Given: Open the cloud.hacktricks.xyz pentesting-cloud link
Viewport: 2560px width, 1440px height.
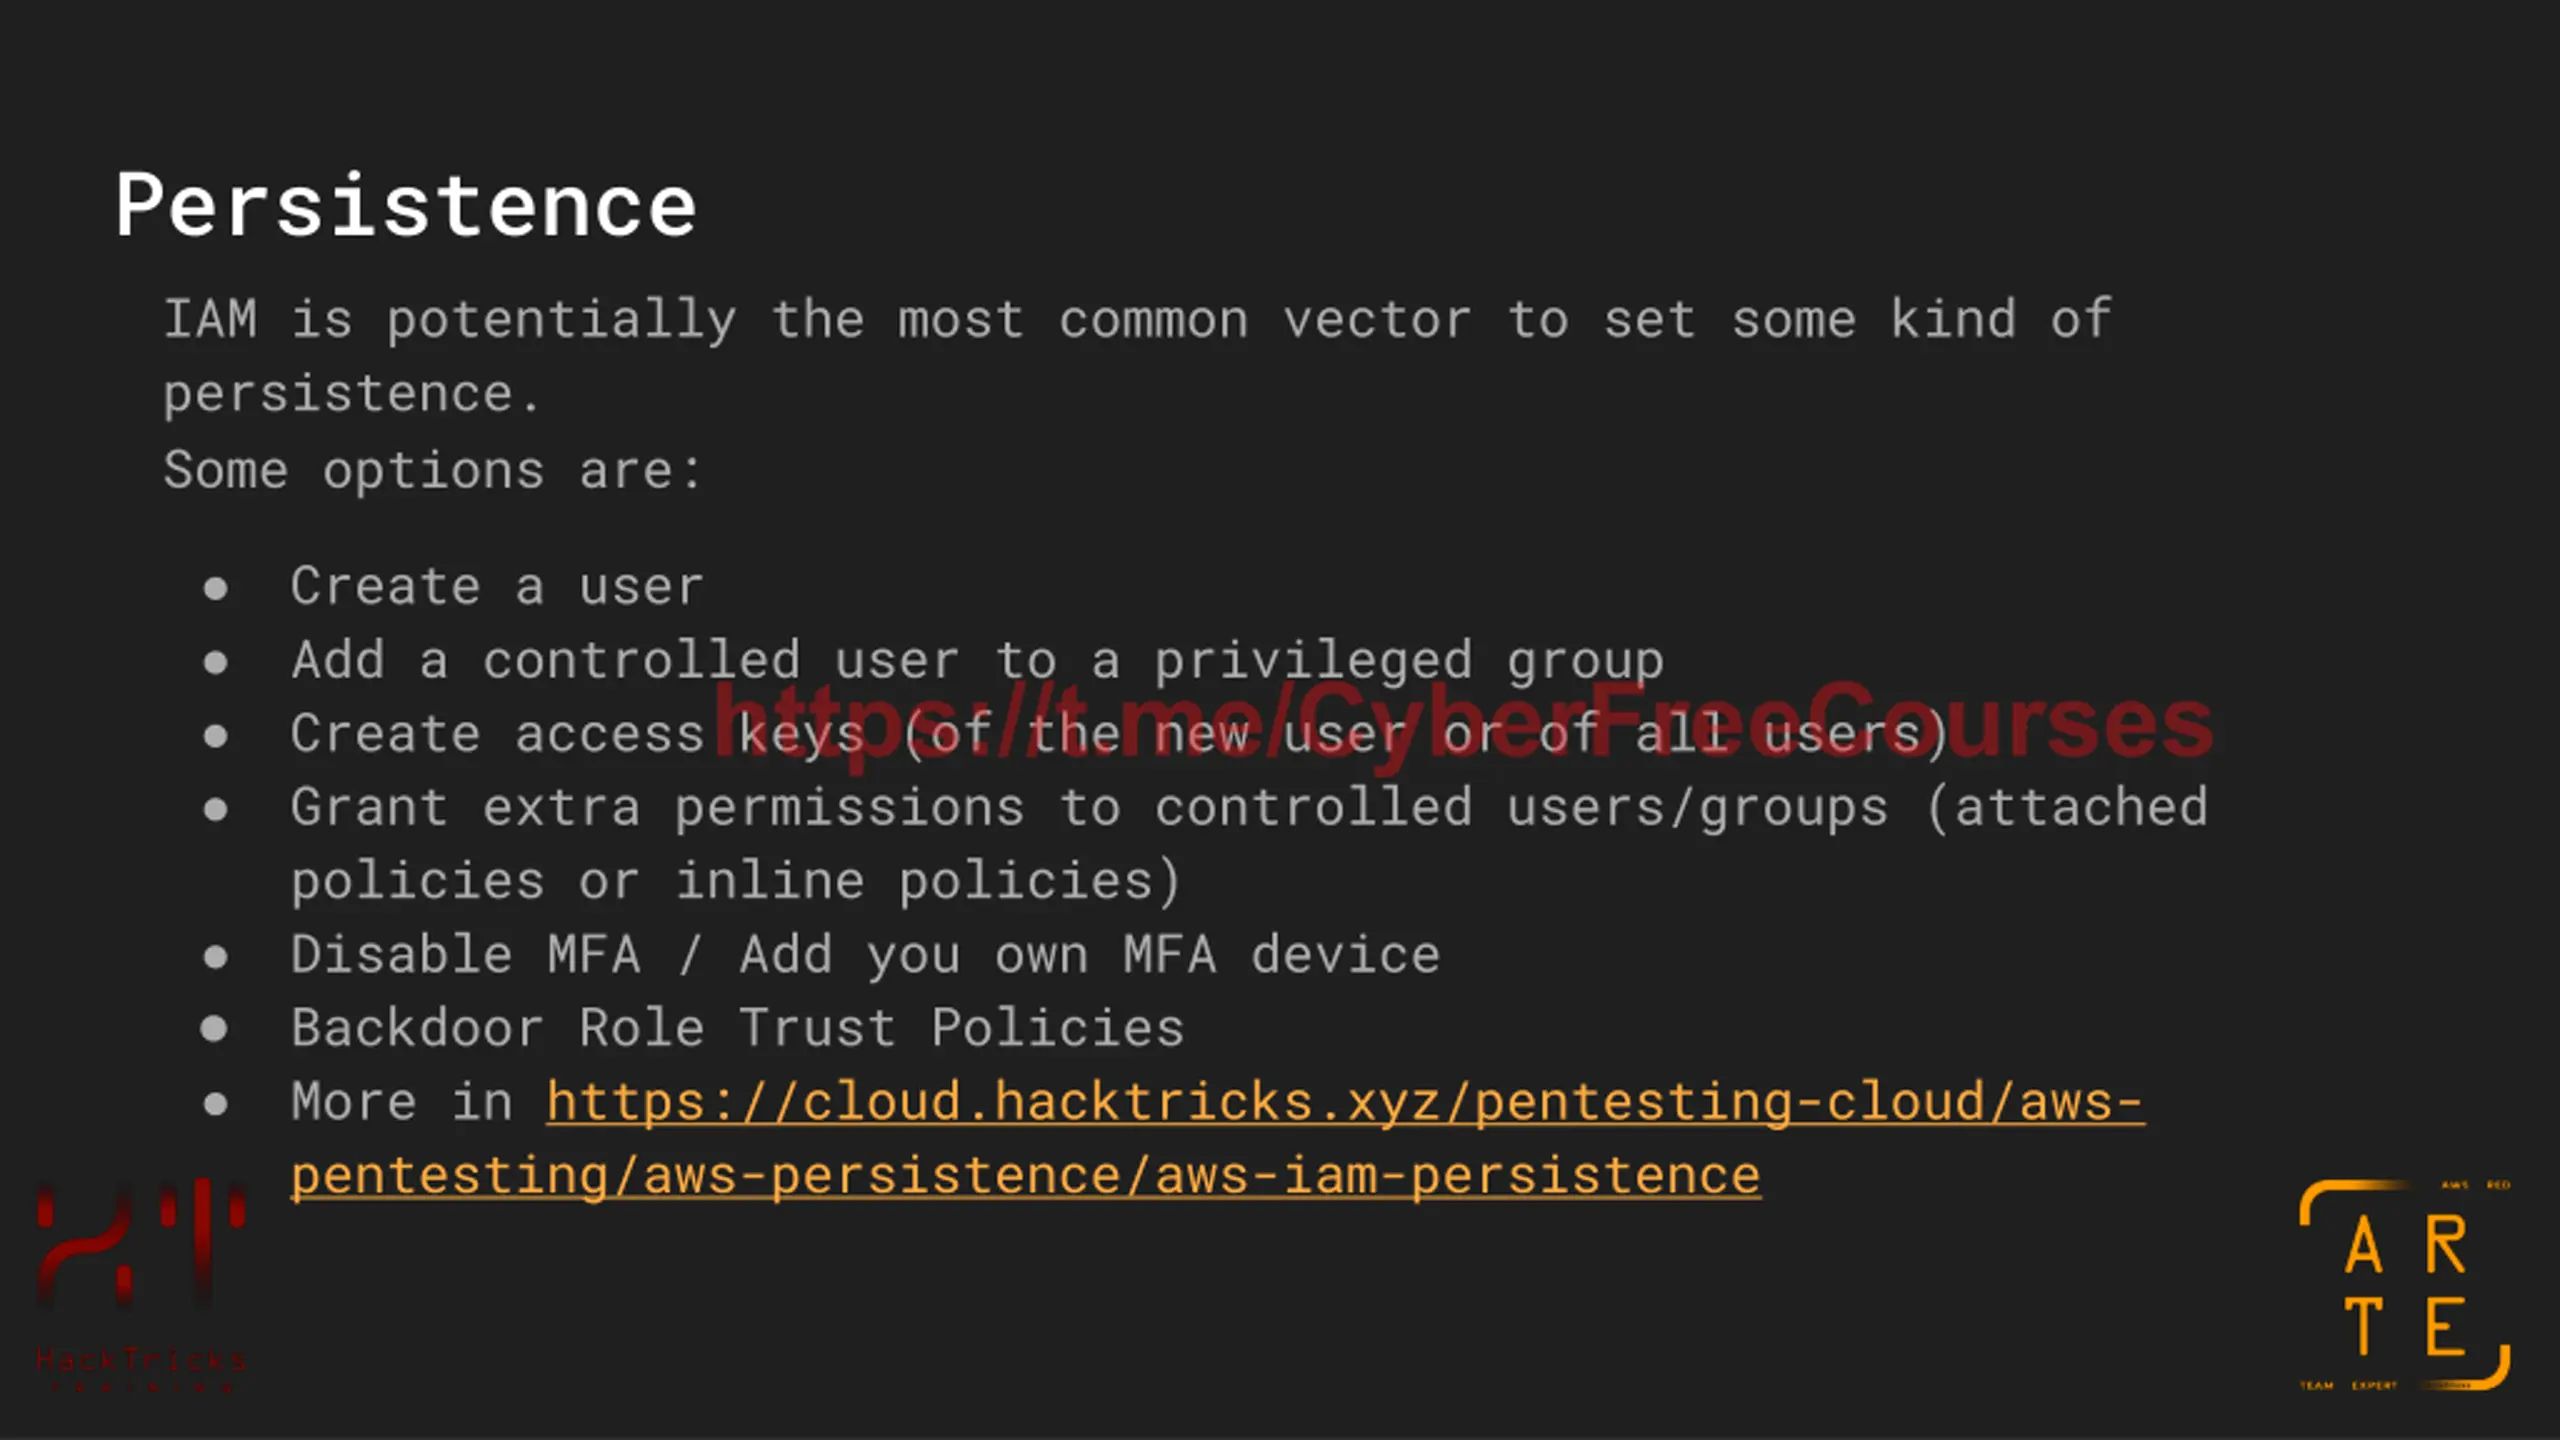Looking at the screenshot, I should pyautogui.click(x=1345, y=1103).
